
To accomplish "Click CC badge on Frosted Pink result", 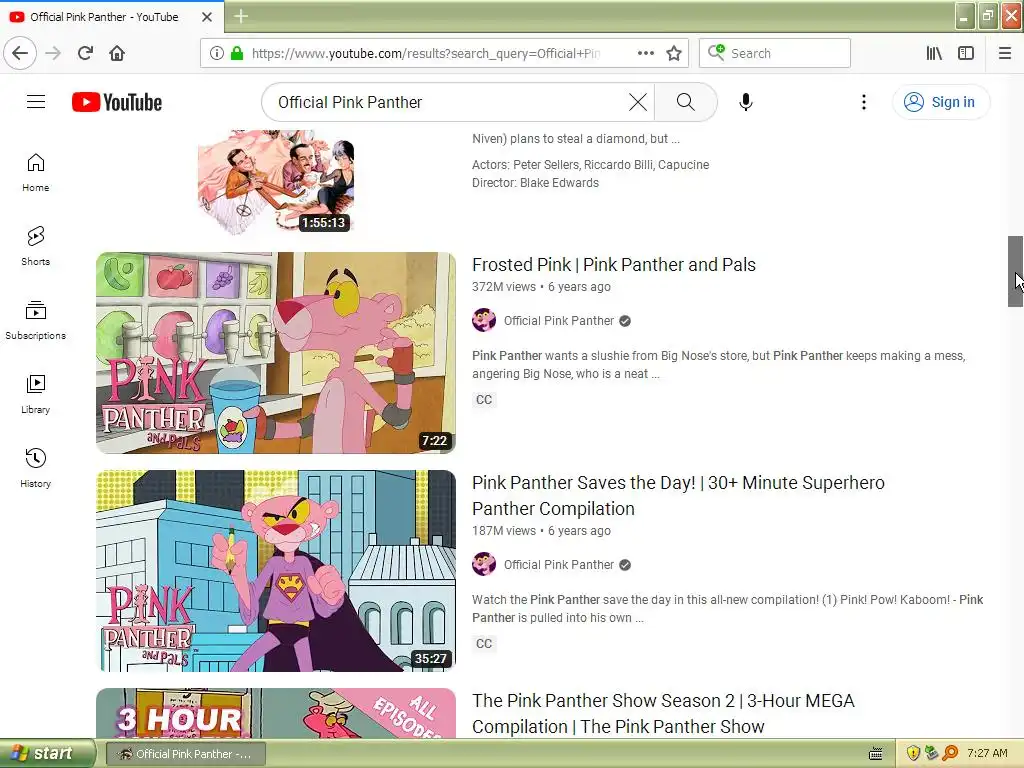I will click(x=484, y=400).
